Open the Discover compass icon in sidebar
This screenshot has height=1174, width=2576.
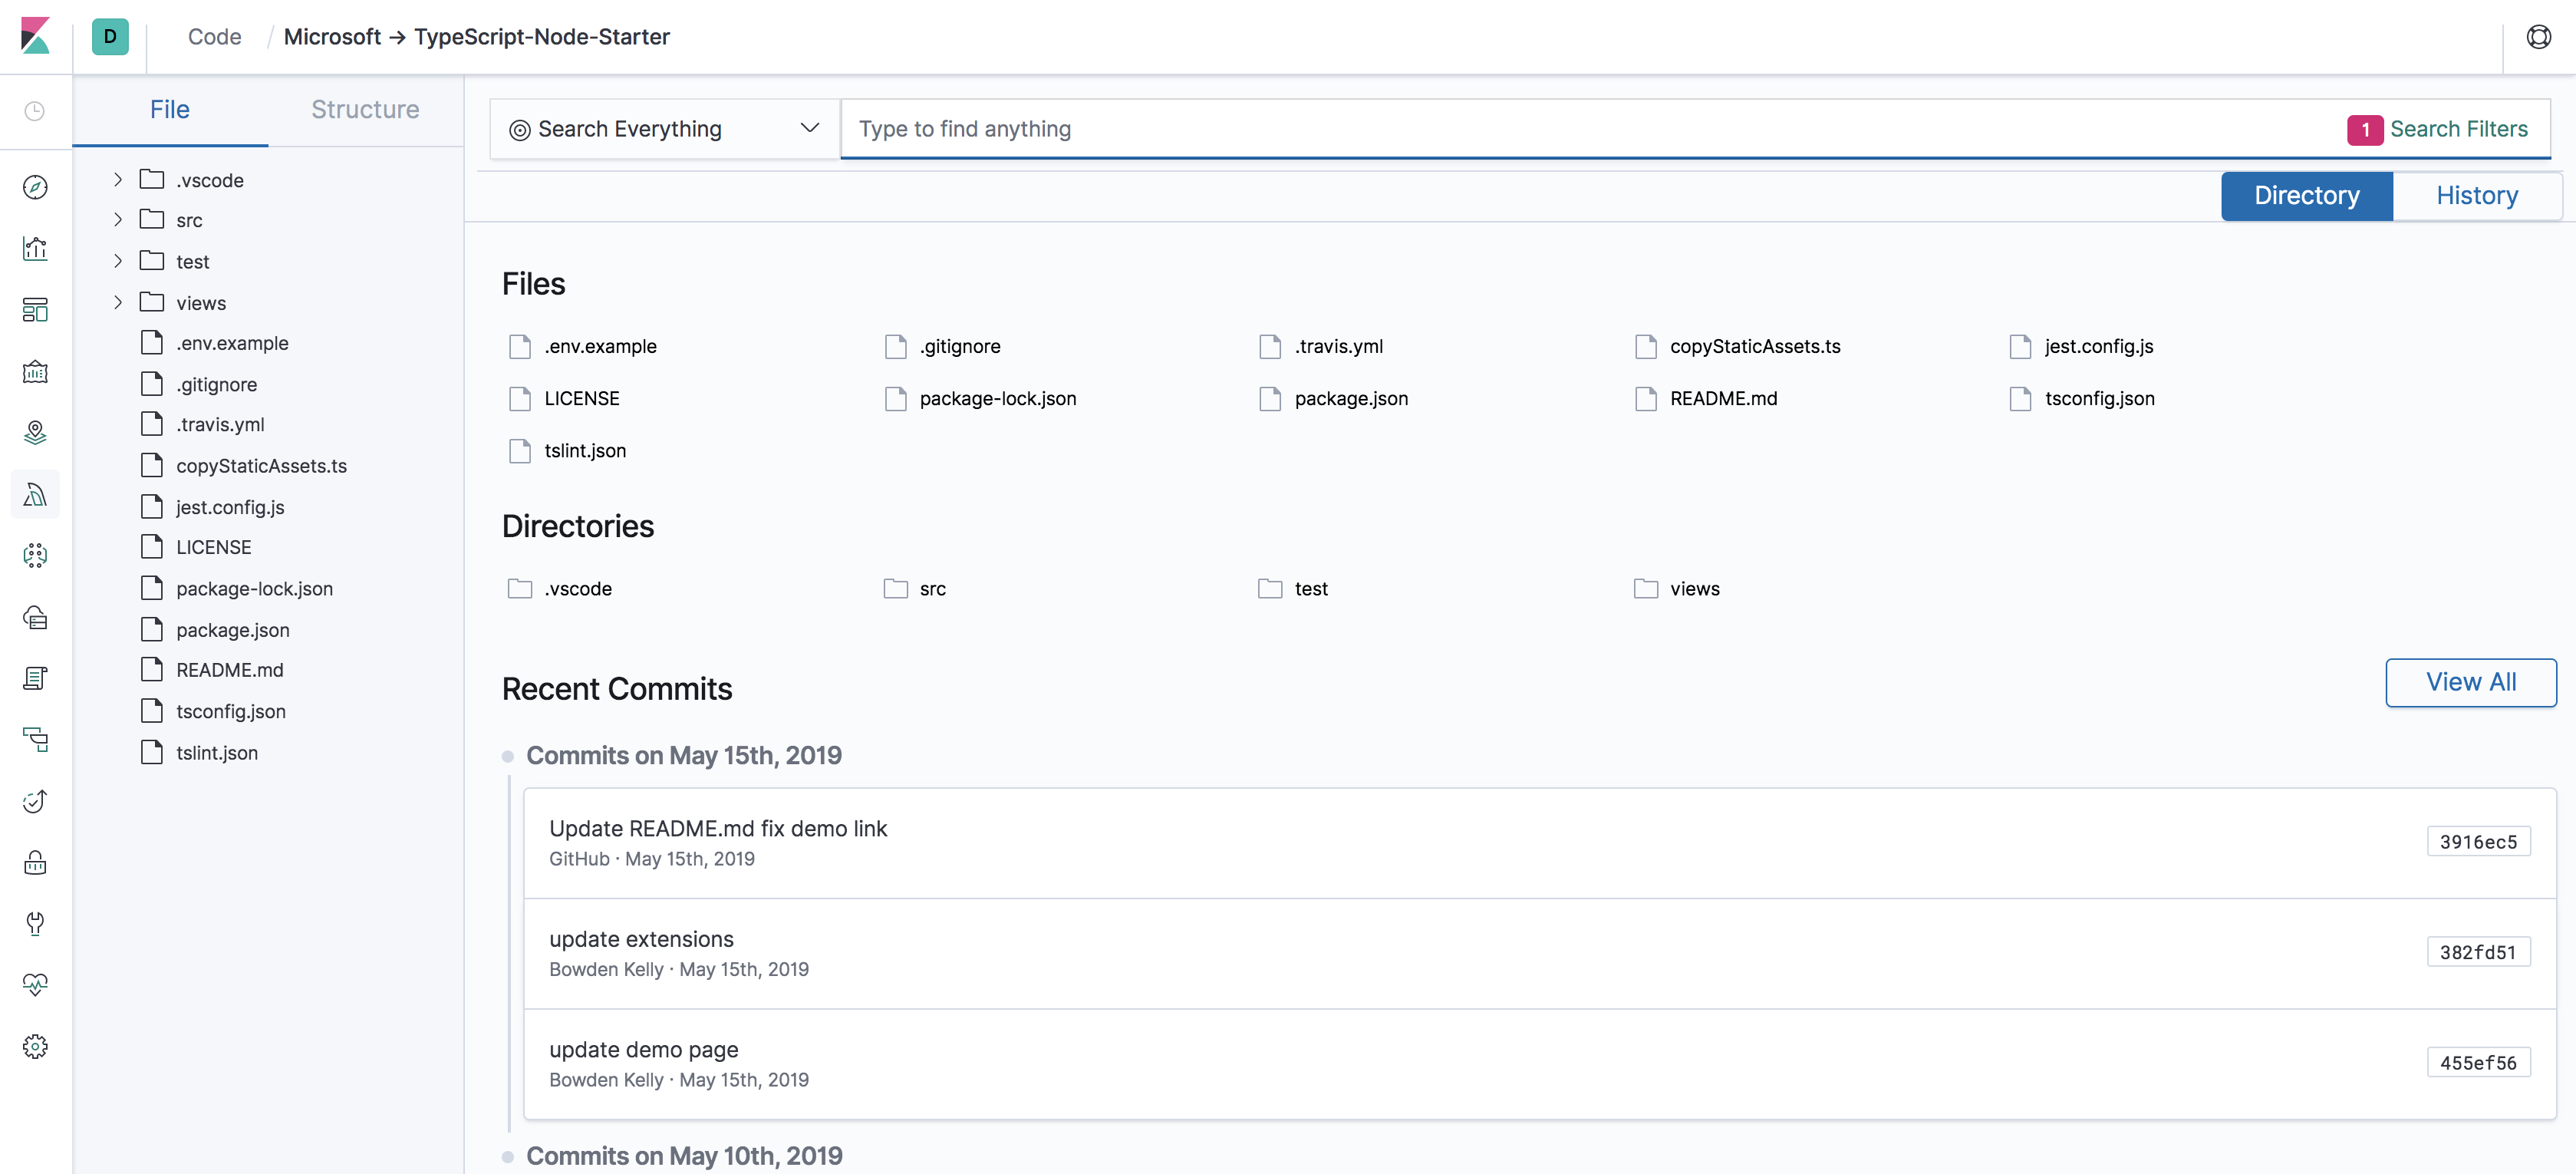pos(35,187)
